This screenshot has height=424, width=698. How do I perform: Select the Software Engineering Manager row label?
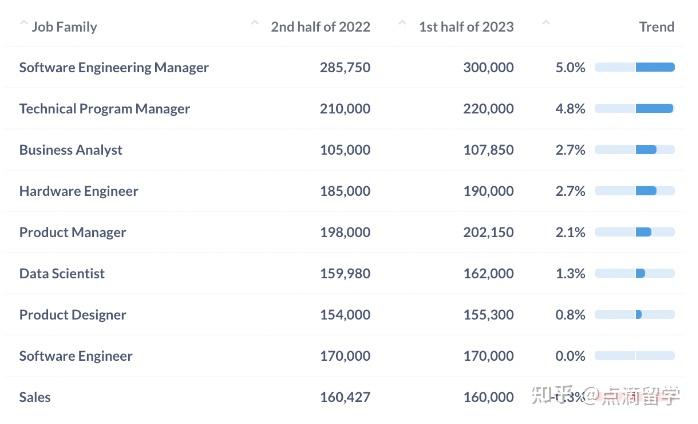114,67
